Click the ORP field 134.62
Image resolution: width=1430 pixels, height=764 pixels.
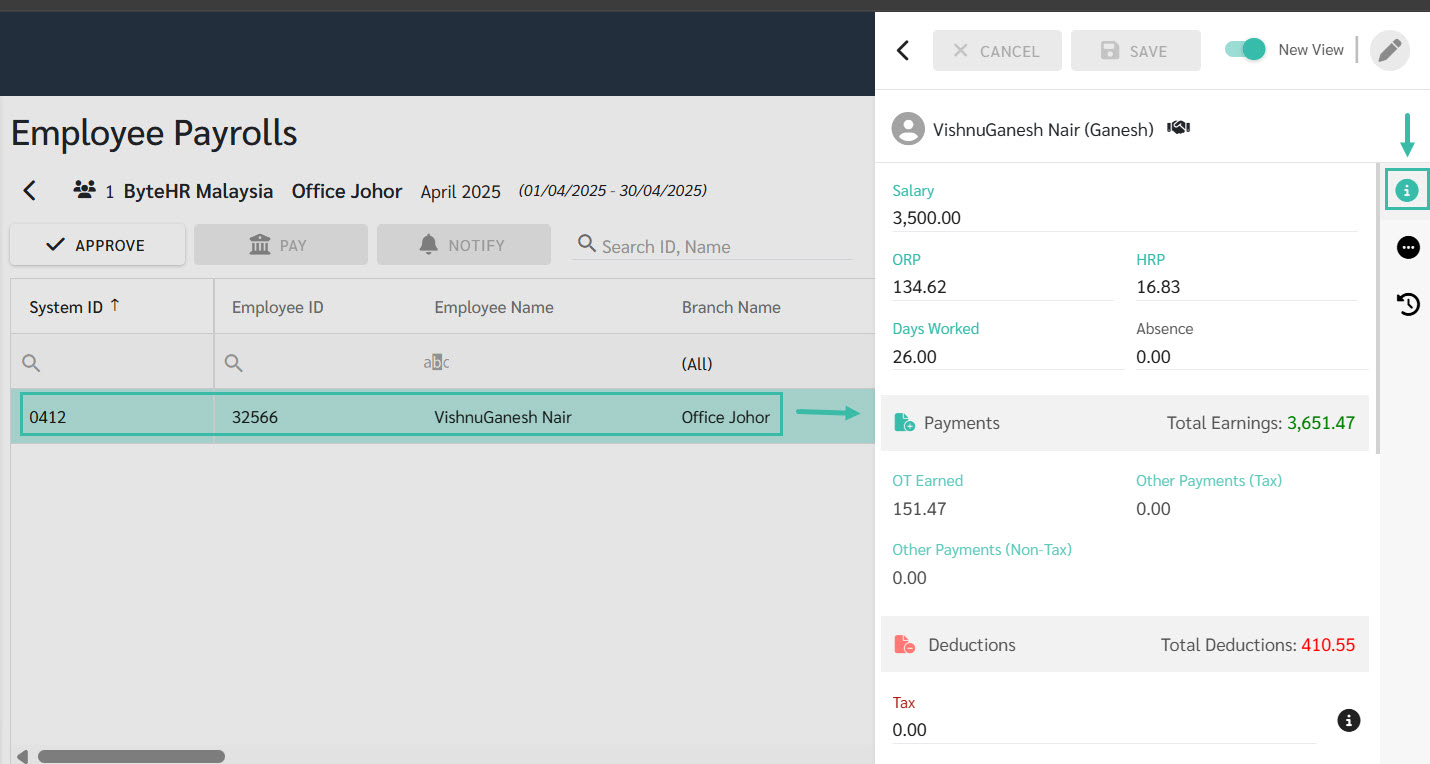(x=1003, y=287)
